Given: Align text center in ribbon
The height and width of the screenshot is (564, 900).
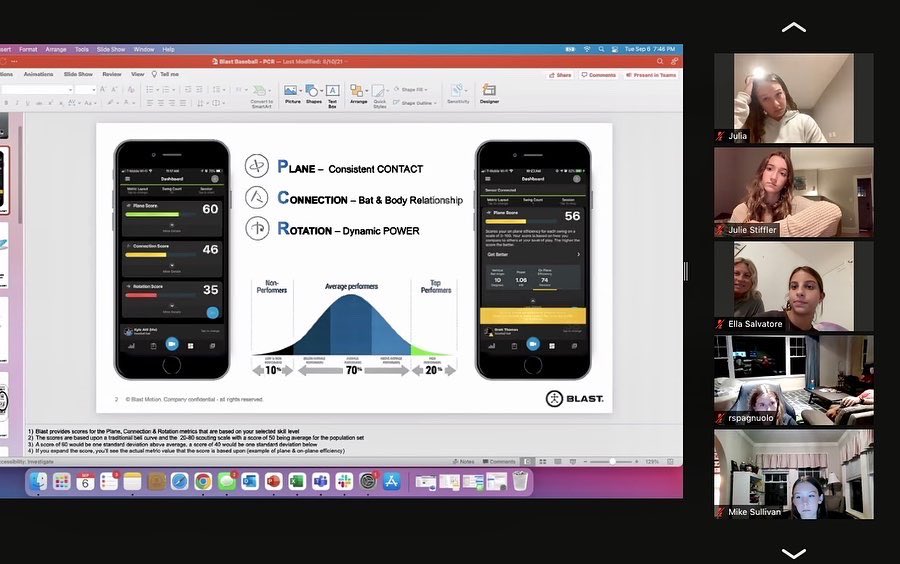Looking at the screenshot, I should (161, 103).
